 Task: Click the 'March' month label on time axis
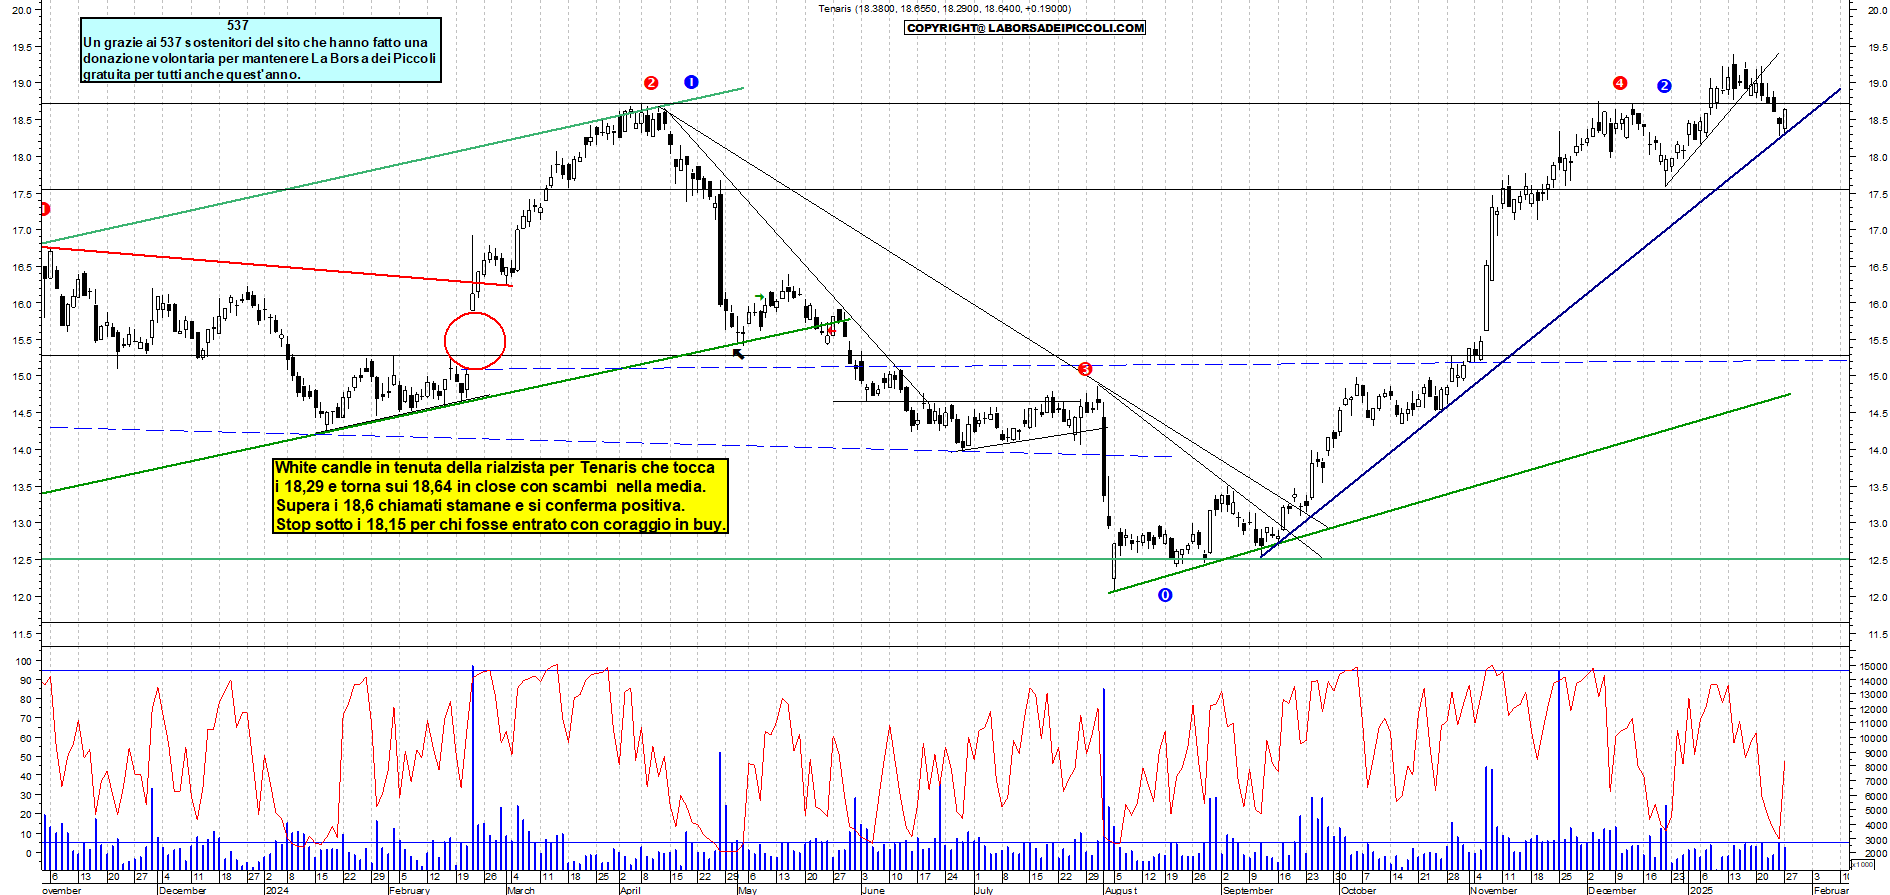[x=521, y=890]
